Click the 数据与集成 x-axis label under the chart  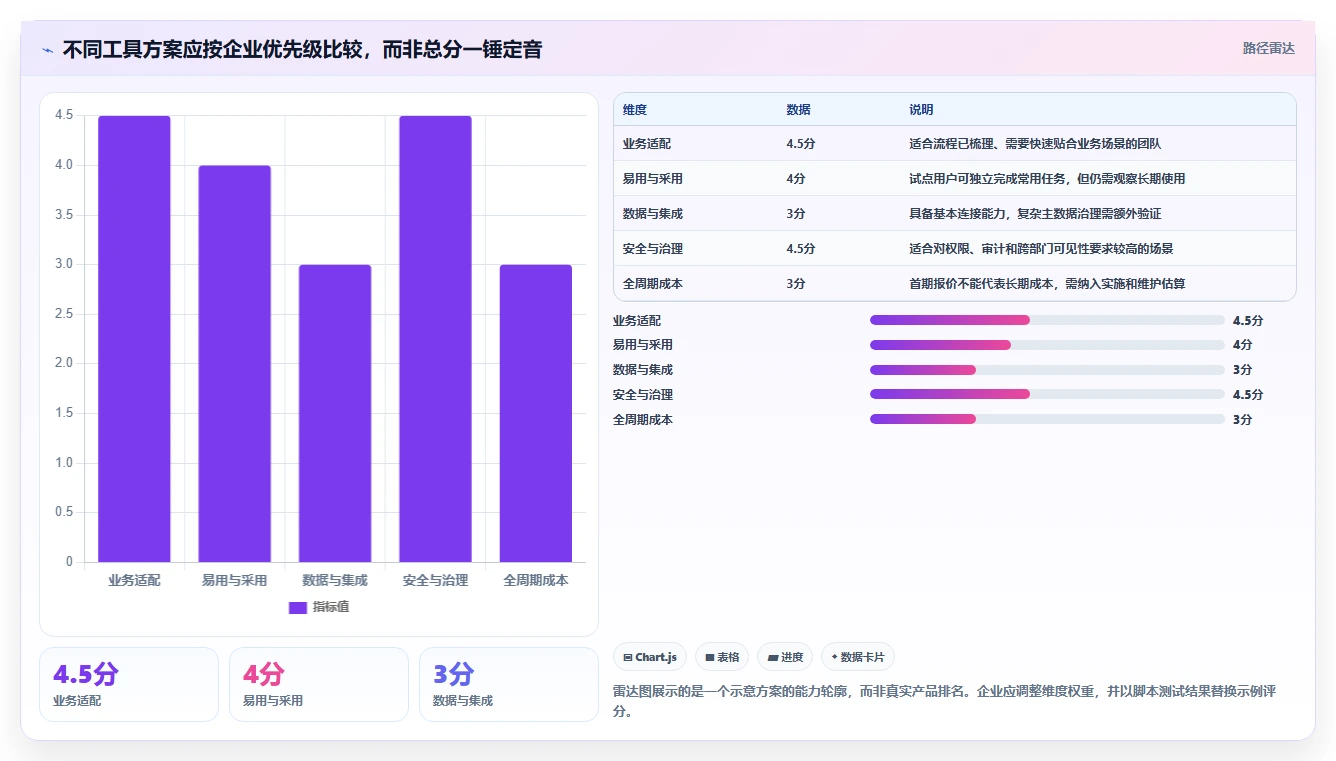(335, 580)
